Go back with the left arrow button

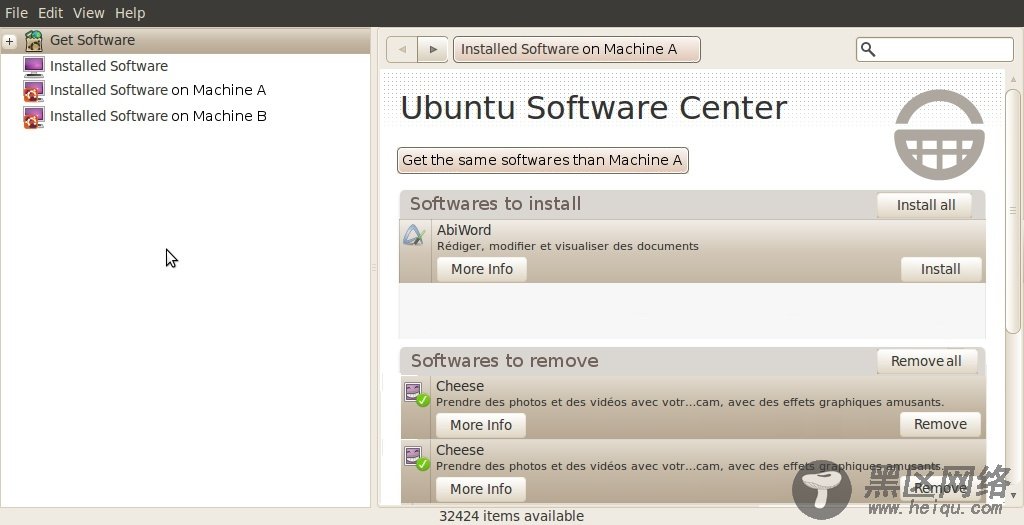(x=402, y=50)
